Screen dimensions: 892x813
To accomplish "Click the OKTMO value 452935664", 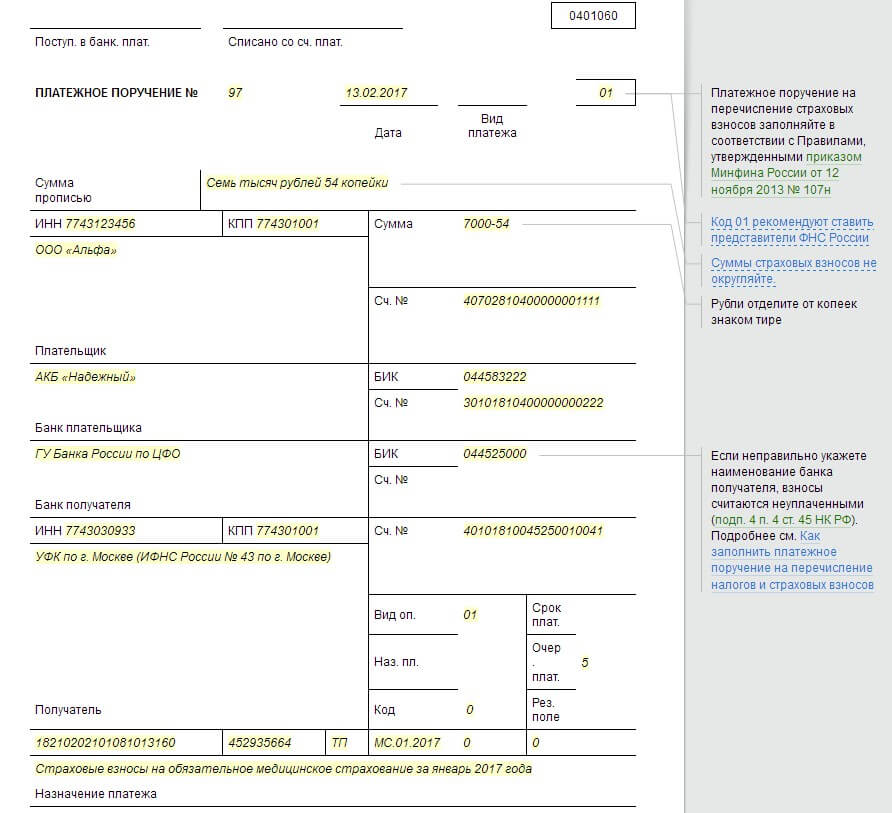I will point(260,743).
